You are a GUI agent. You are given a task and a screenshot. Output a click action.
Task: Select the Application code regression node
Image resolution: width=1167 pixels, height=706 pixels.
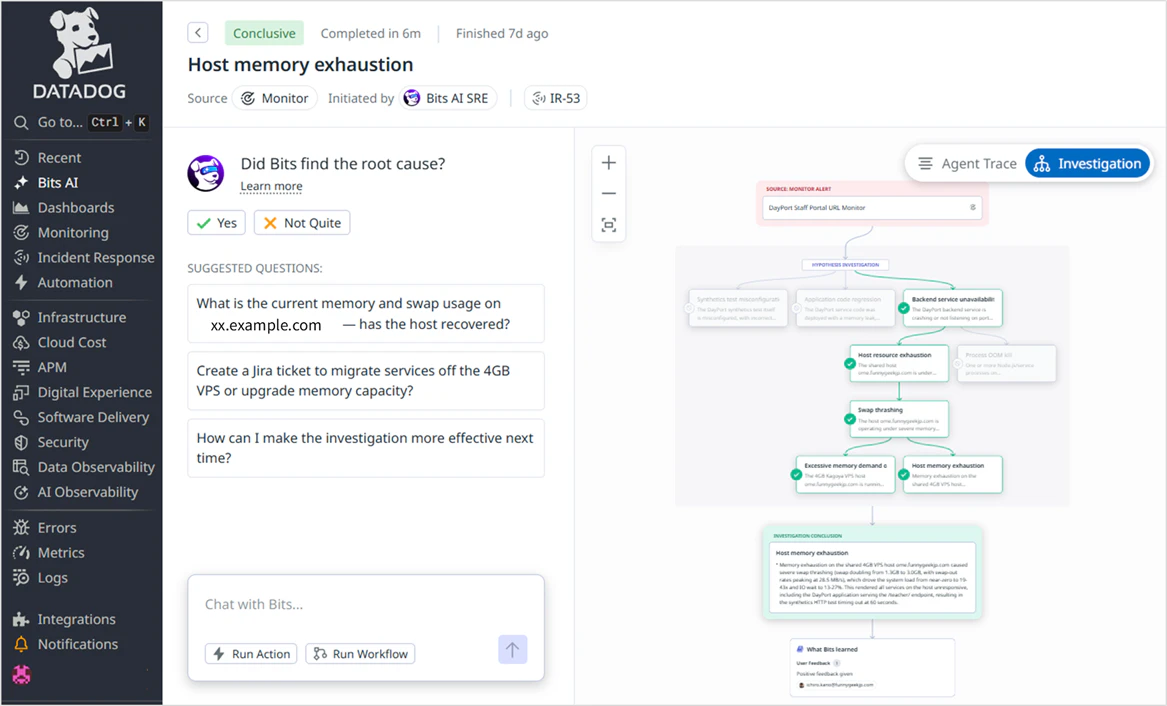[x=845, y=308]
